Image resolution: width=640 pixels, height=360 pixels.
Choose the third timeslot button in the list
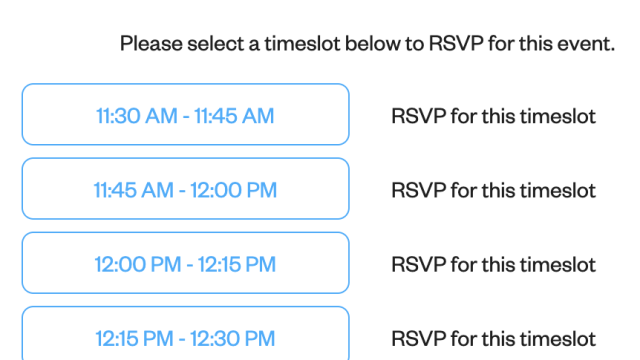point(186,263)
